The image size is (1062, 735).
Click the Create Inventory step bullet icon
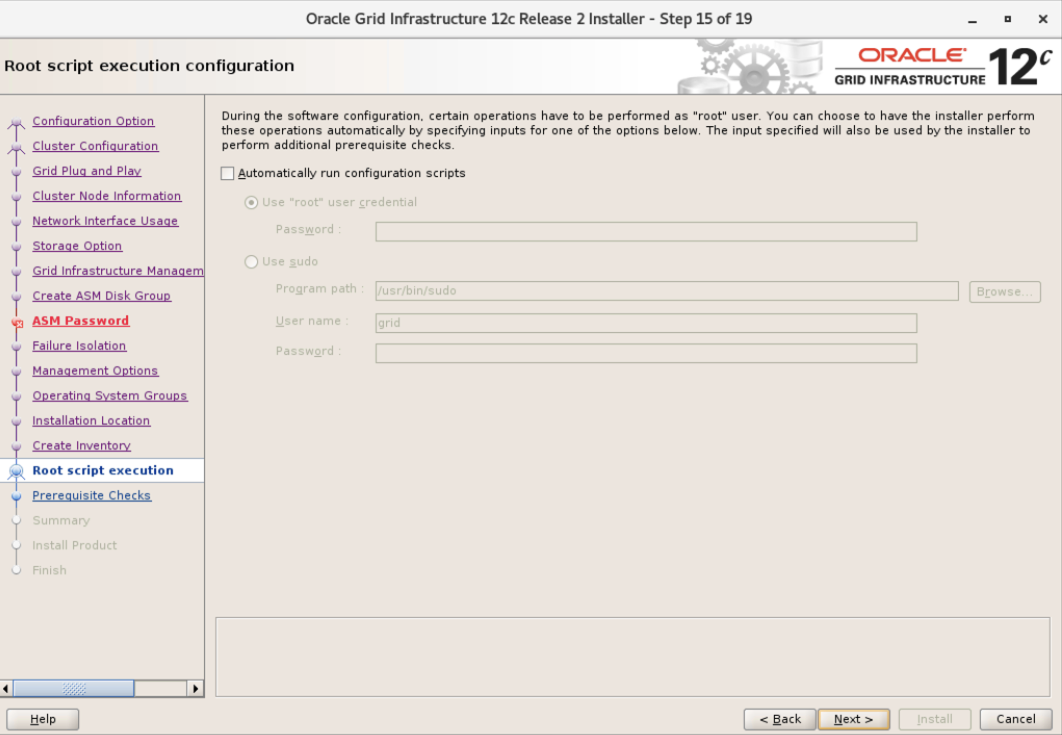(x=16, y=447)
